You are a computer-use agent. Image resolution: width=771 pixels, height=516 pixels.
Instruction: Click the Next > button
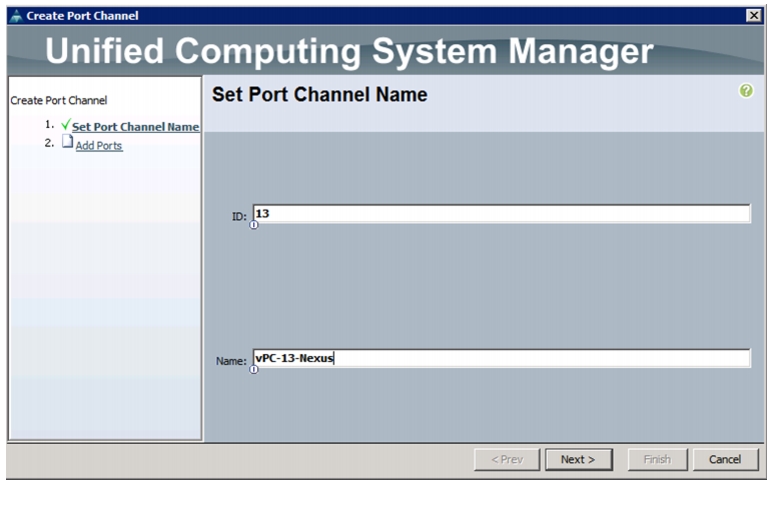(x=579, y=459)
